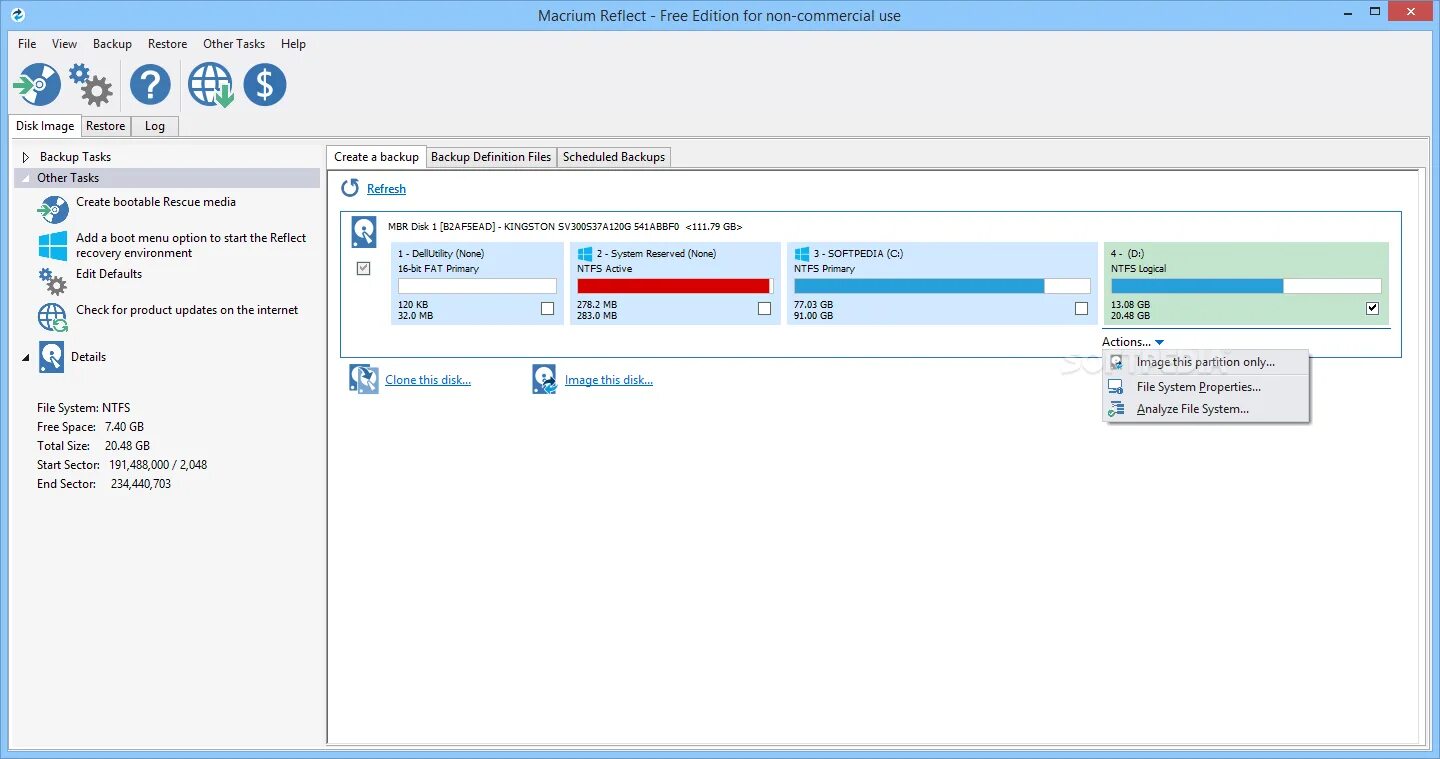Collapse the Details section triangle
Screen dimensions: 1440x759
[26, 357]
